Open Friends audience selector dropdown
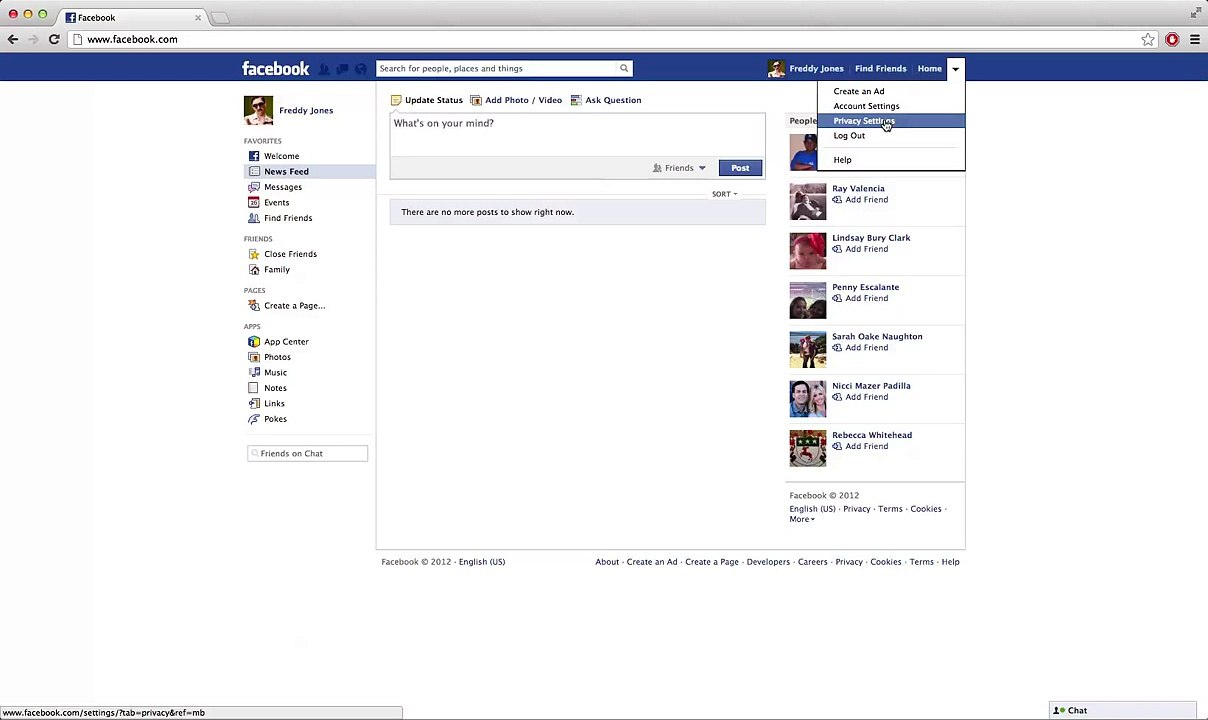The image size is (1208, 720). (x=679, y=168)
